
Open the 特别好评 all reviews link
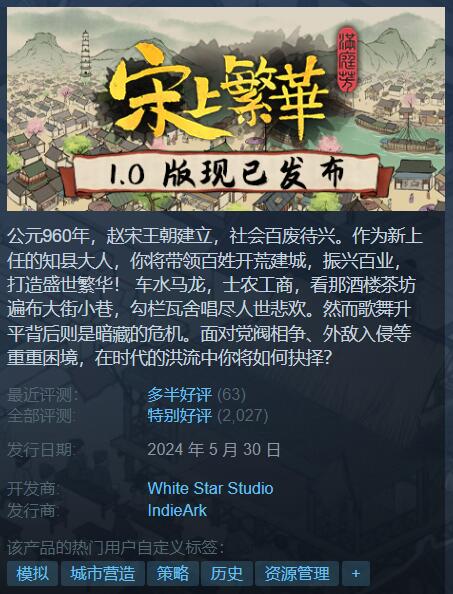click(x=180, y=416)
